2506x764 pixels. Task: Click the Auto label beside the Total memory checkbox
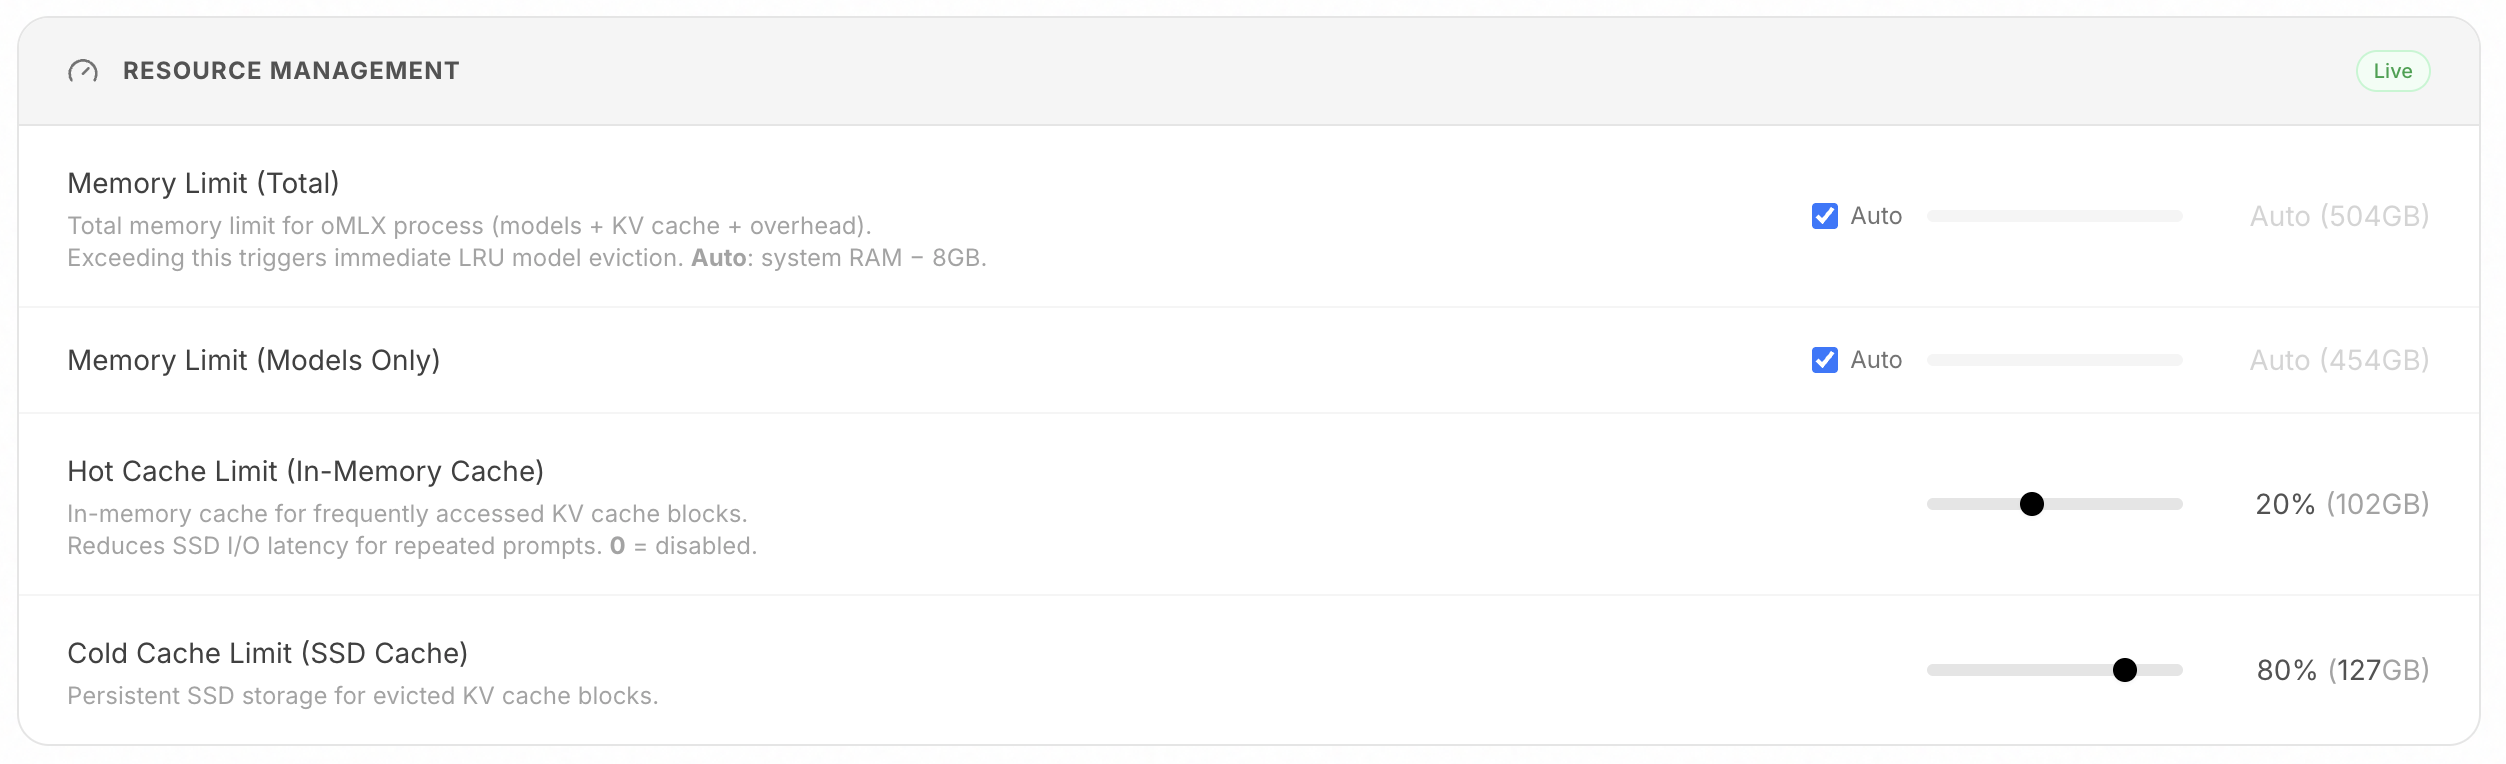(1876, 216)
